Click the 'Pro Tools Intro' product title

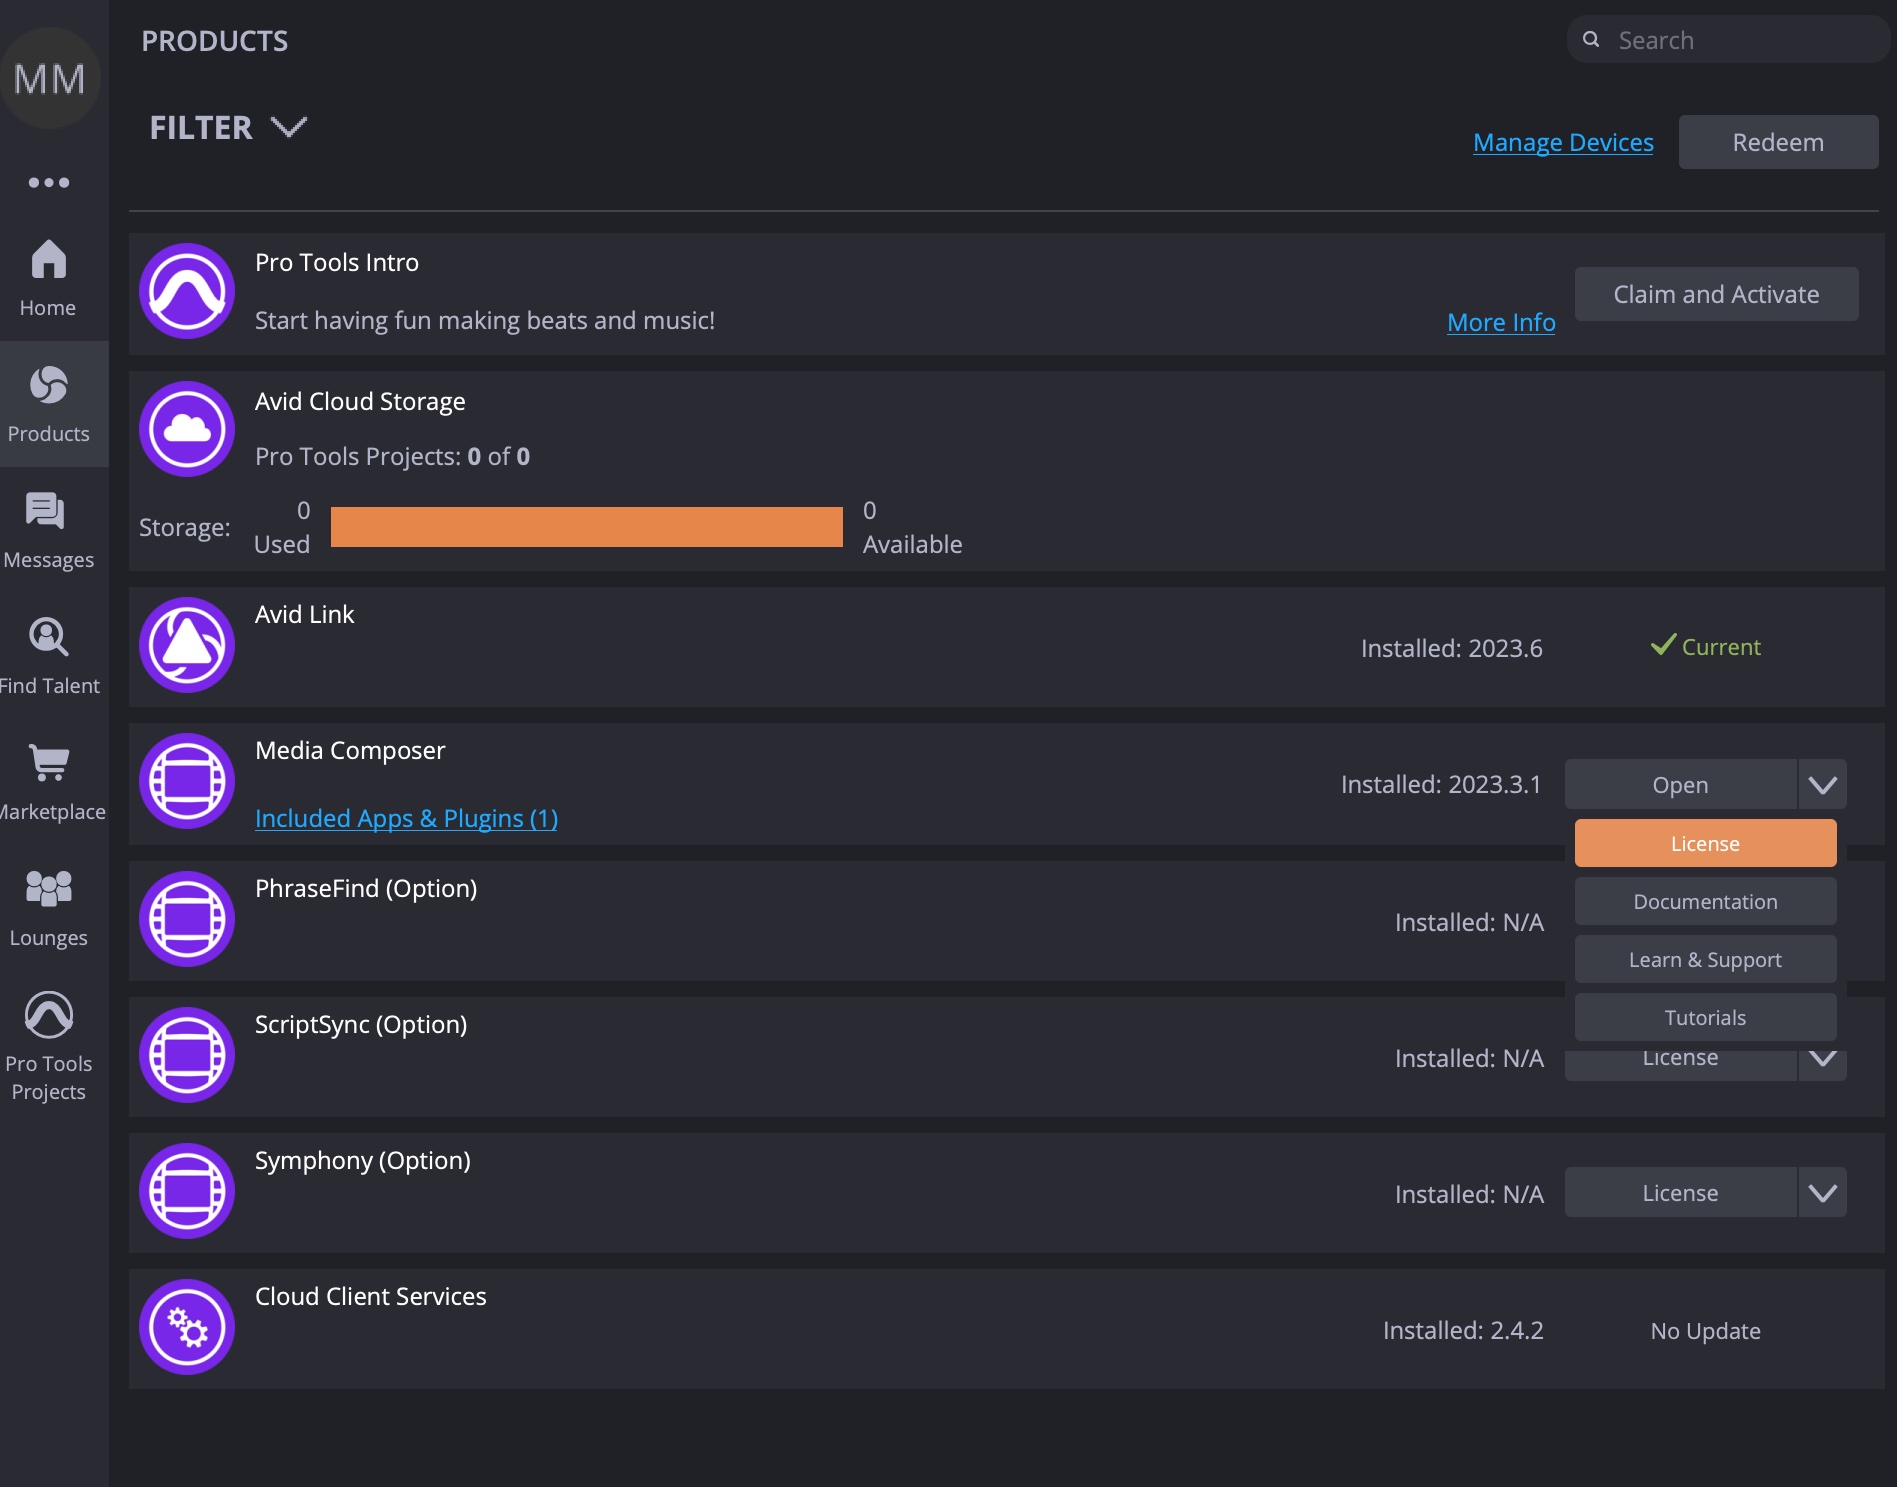337,262
